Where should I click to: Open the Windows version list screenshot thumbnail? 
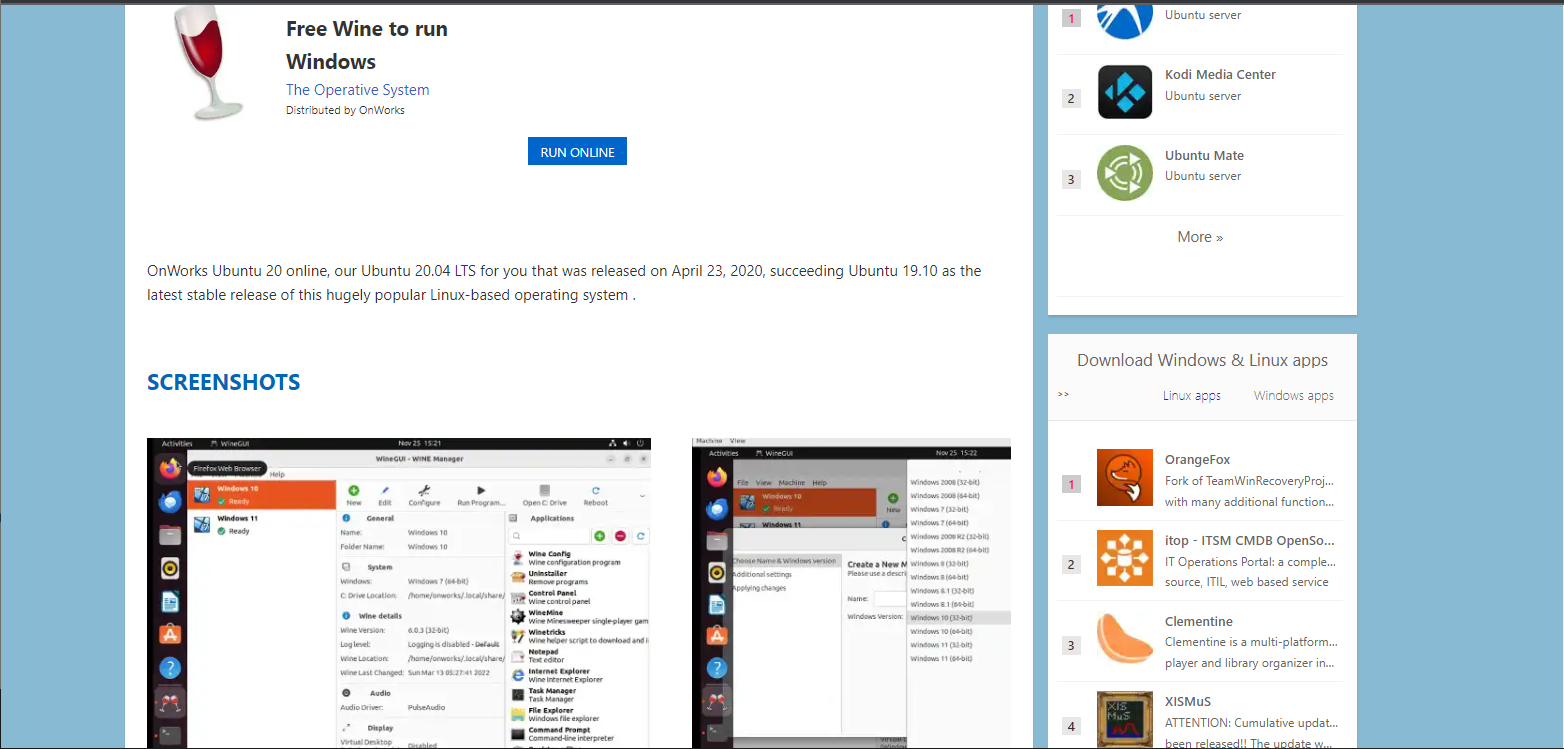click(x=851, y=593)
